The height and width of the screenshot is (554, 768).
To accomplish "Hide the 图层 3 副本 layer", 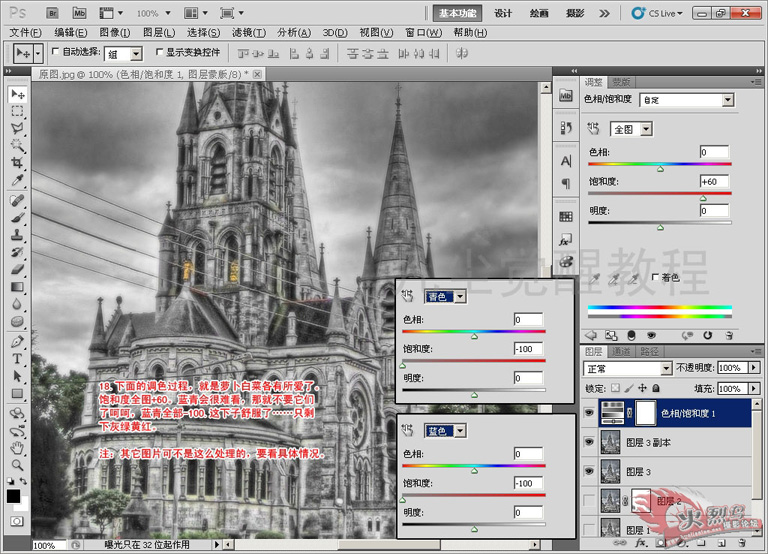I will [x=589, y=442].
